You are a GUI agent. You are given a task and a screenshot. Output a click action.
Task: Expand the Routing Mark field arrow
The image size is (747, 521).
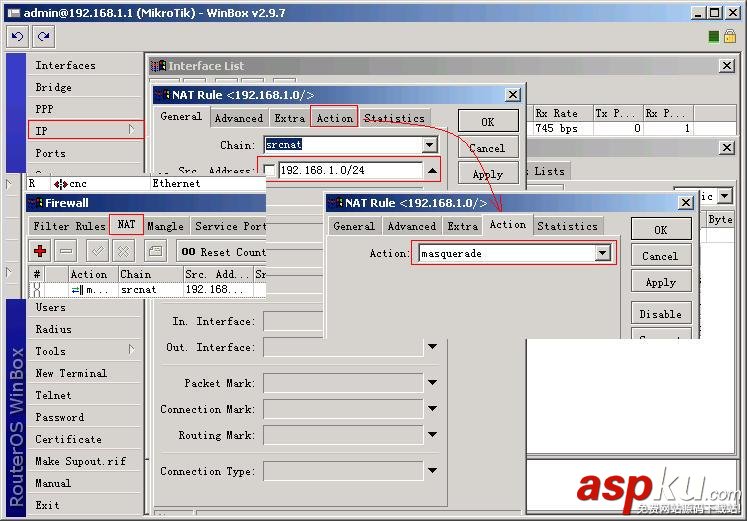point(432,434)
